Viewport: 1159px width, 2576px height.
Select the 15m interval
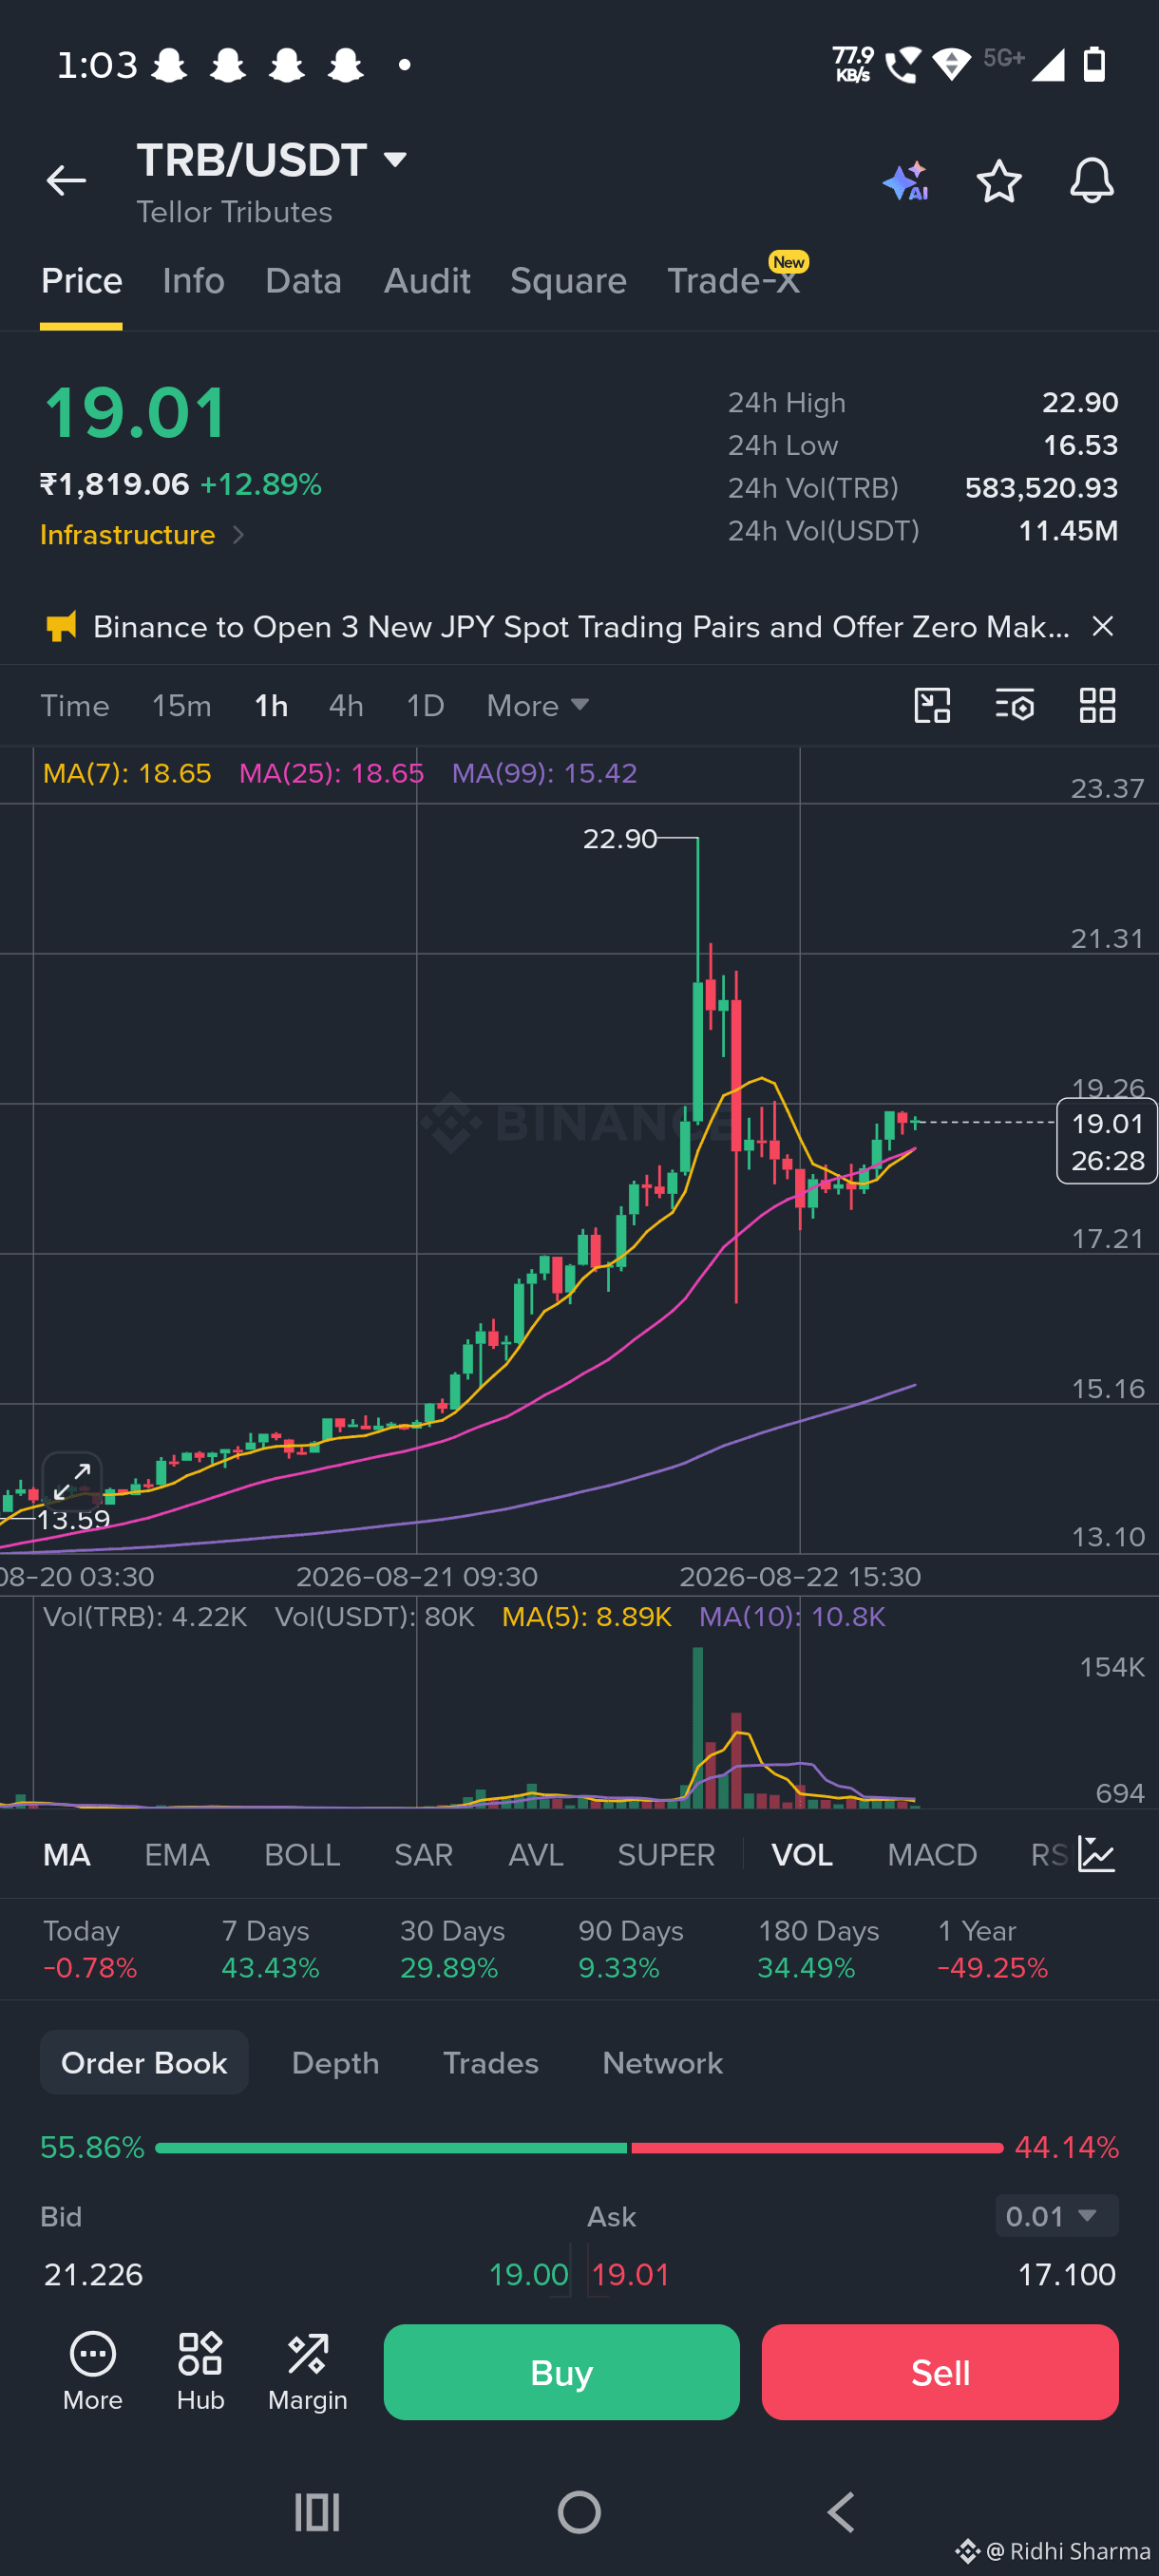[182, 706]
